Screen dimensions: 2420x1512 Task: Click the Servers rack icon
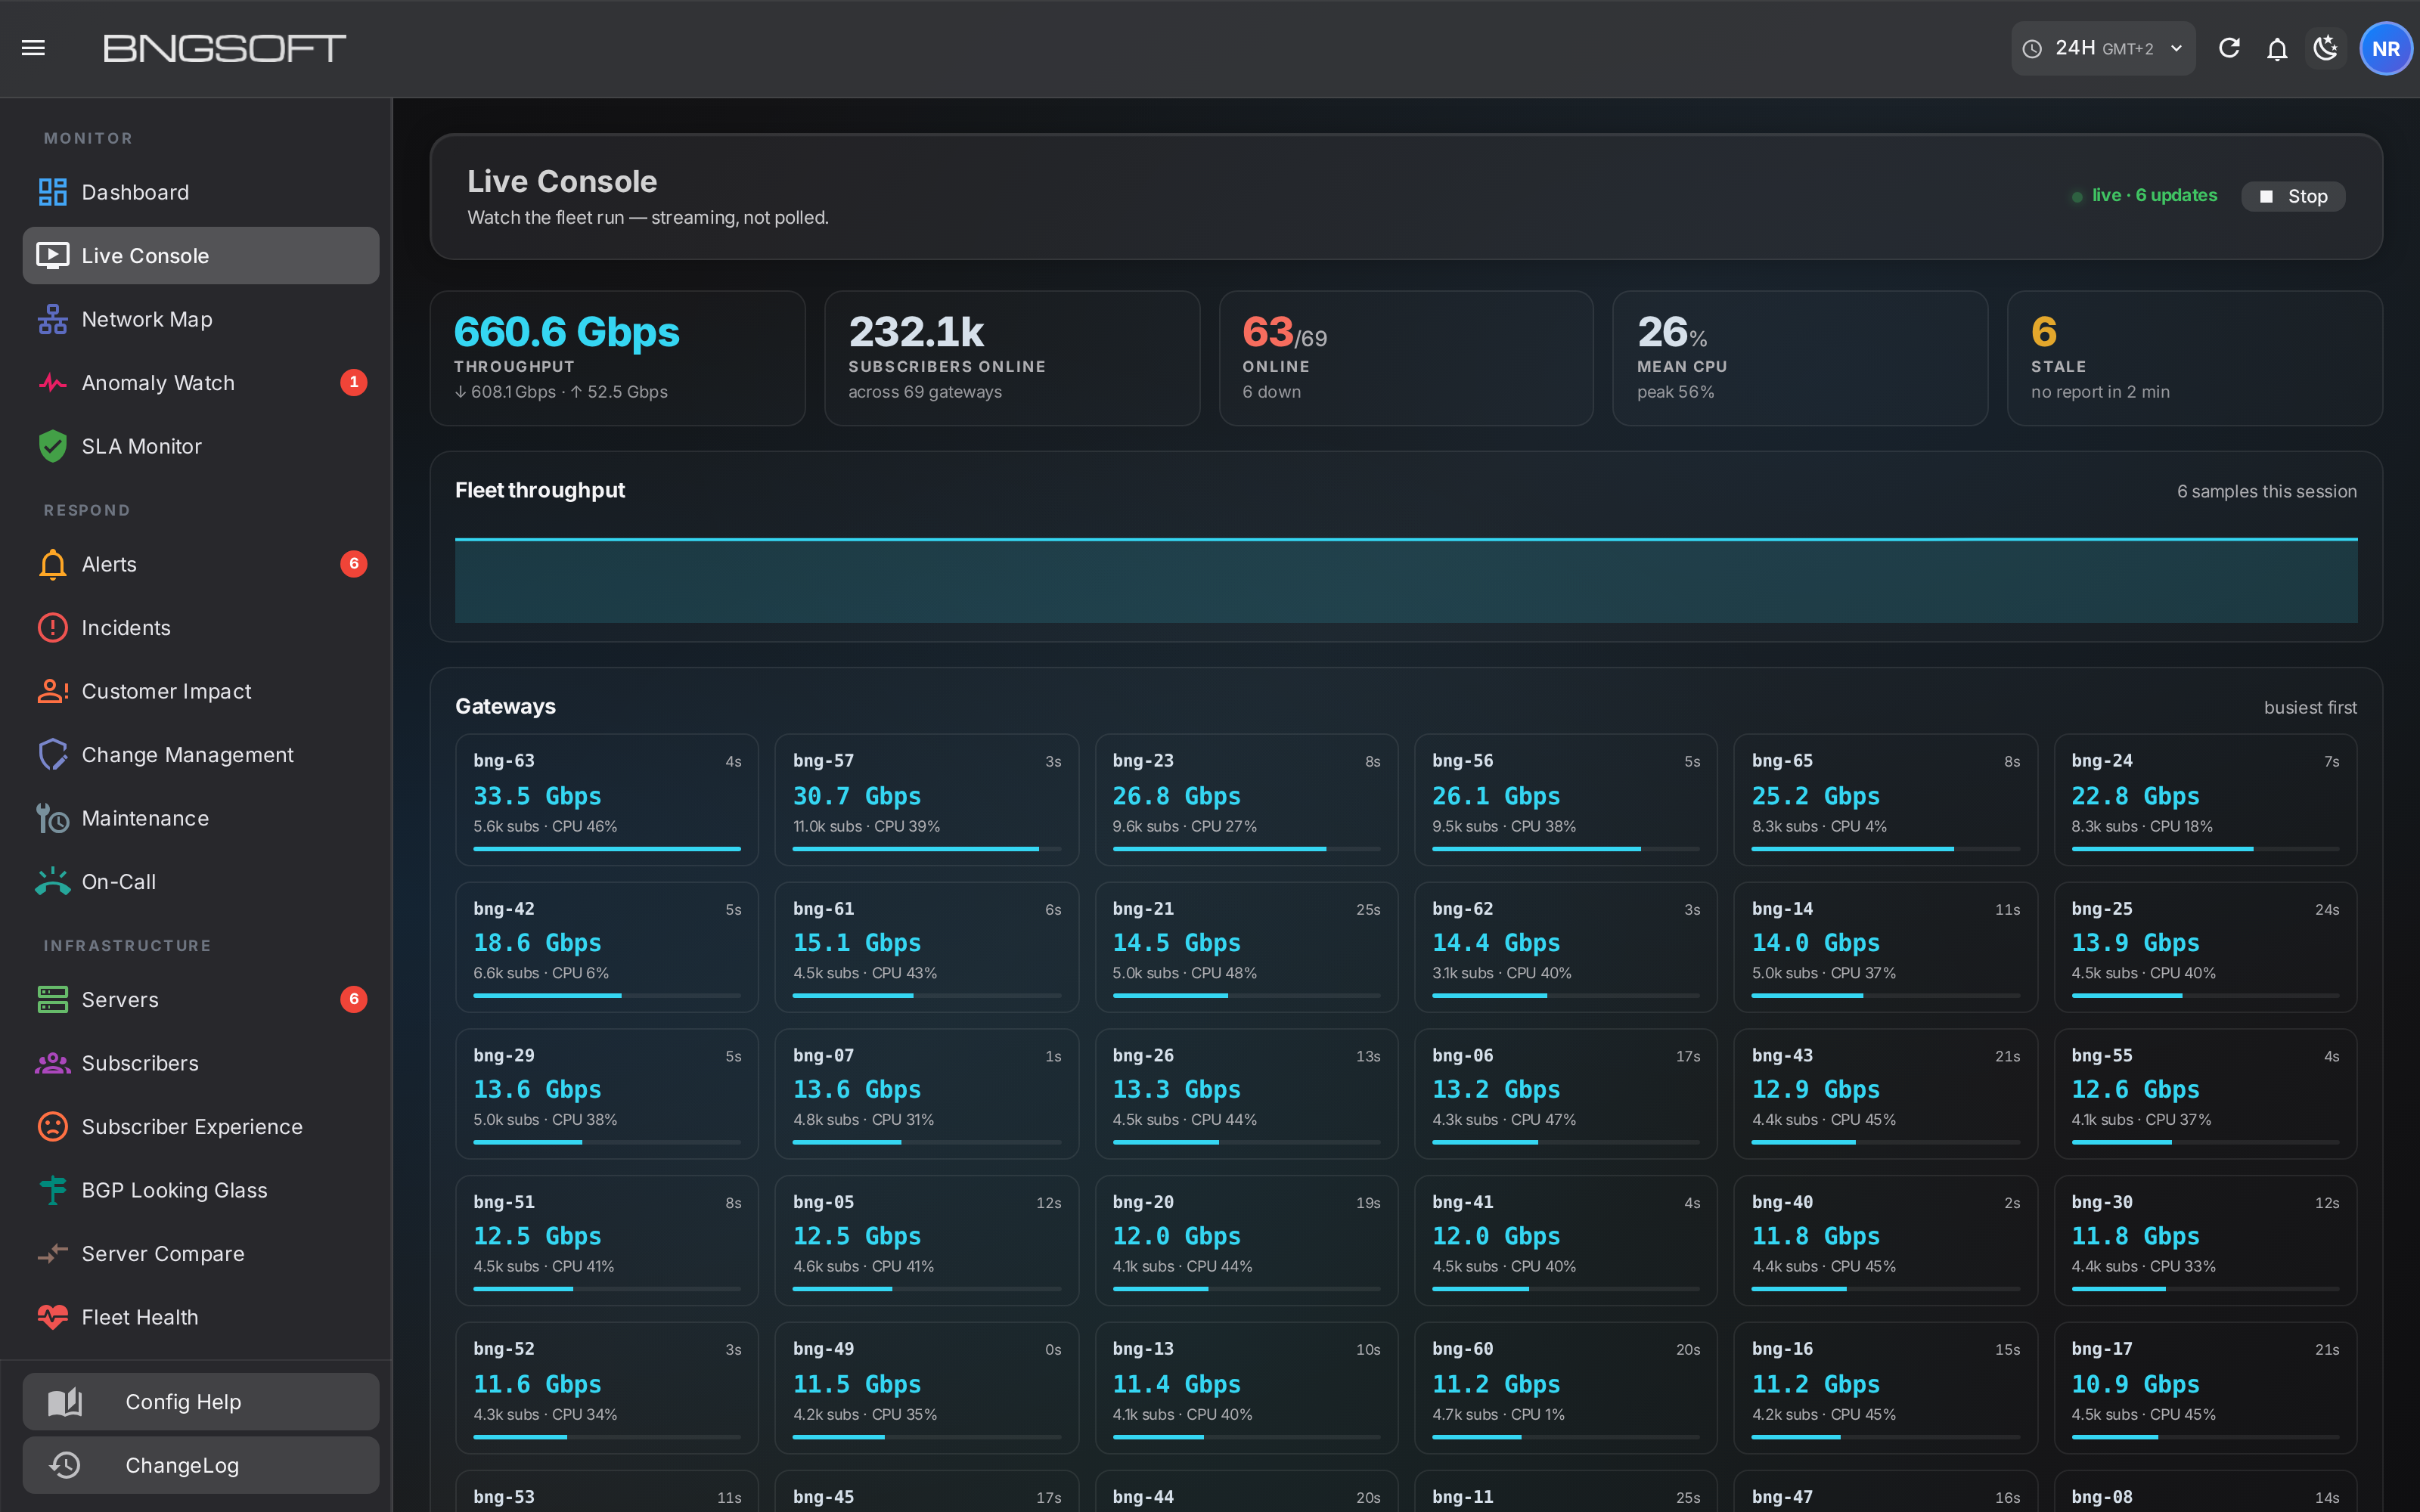52,1000
